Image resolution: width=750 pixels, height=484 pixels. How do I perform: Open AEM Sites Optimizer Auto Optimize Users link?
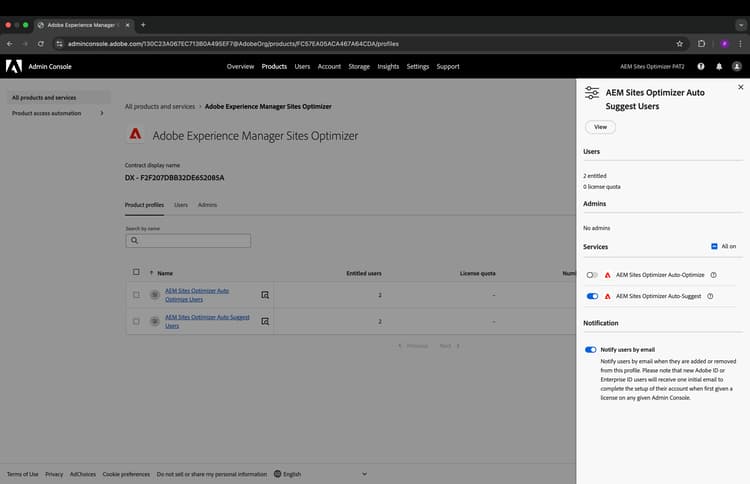(x=197, y=295)
